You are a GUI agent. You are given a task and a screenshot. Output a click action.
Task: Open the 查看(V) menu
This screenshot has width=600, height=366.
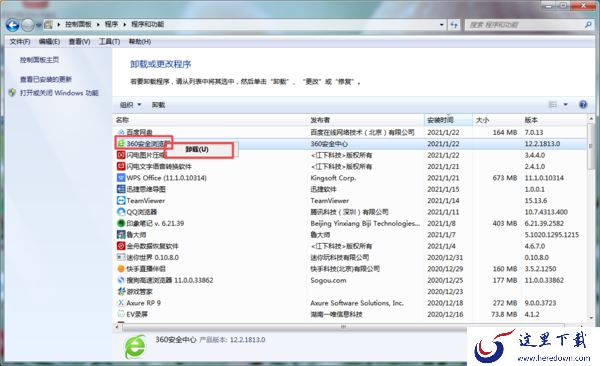click(x=79, y=41)
